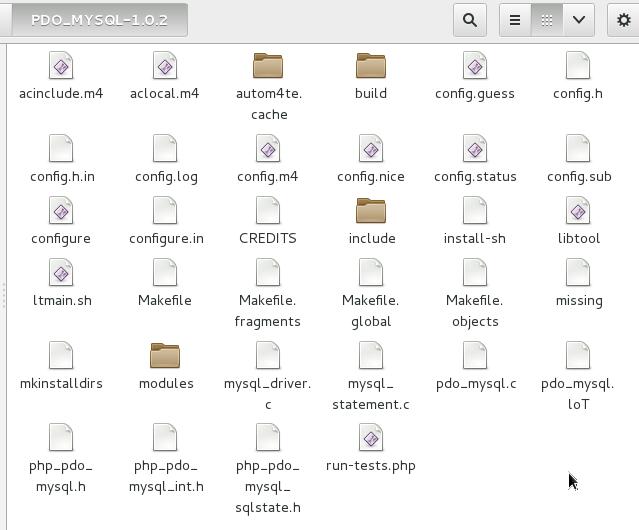This screenshot has width=639, height=530.
Task: Select the pdo_mysql.loT file icon
Action: click(578, 355)
